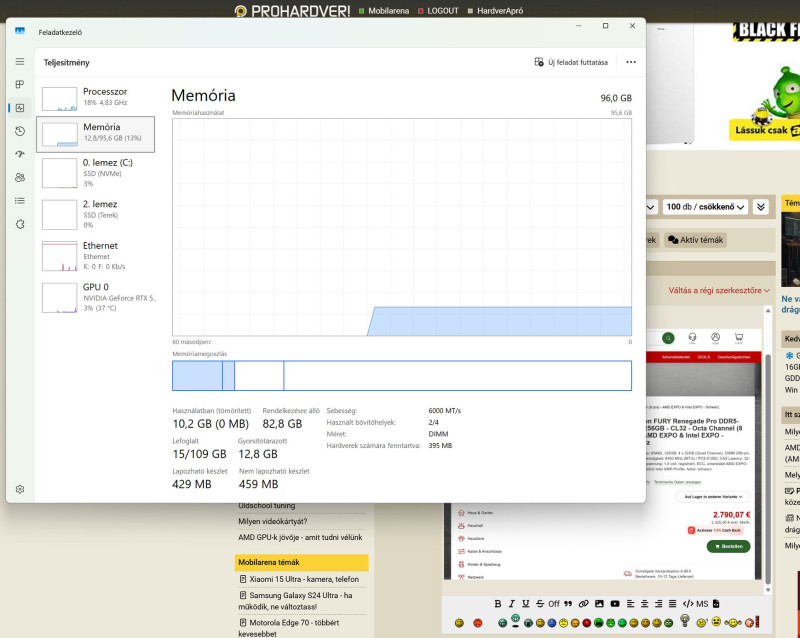
Task: Select 0. lemez (C:) in performance list
Action: [x=95, y=174]
